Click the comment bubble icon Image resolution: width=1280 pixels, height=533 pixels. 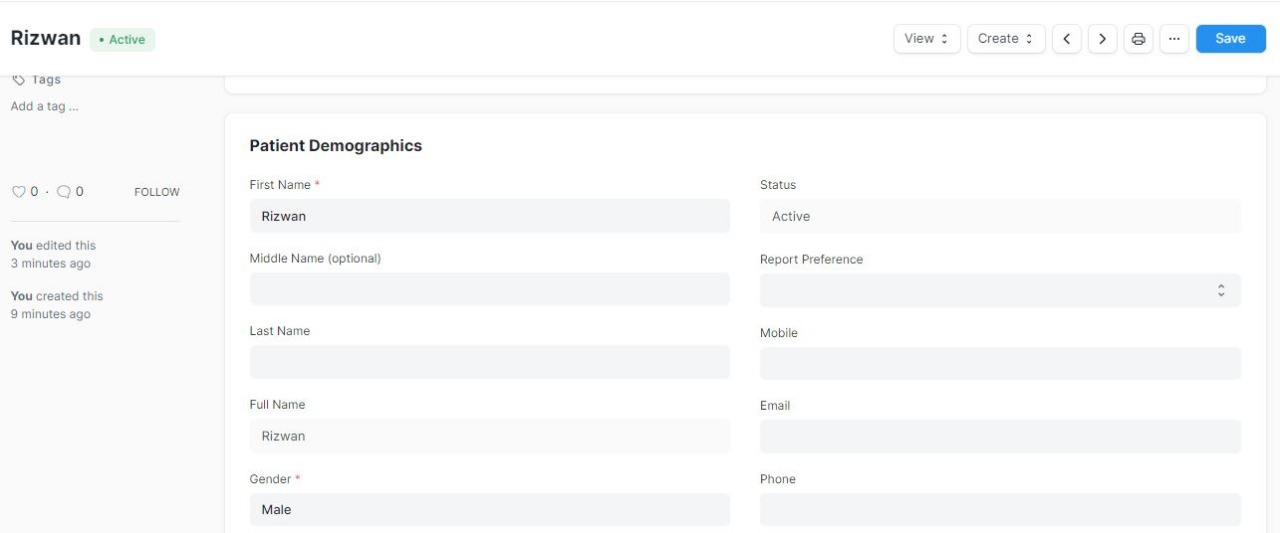coord(63,192)
